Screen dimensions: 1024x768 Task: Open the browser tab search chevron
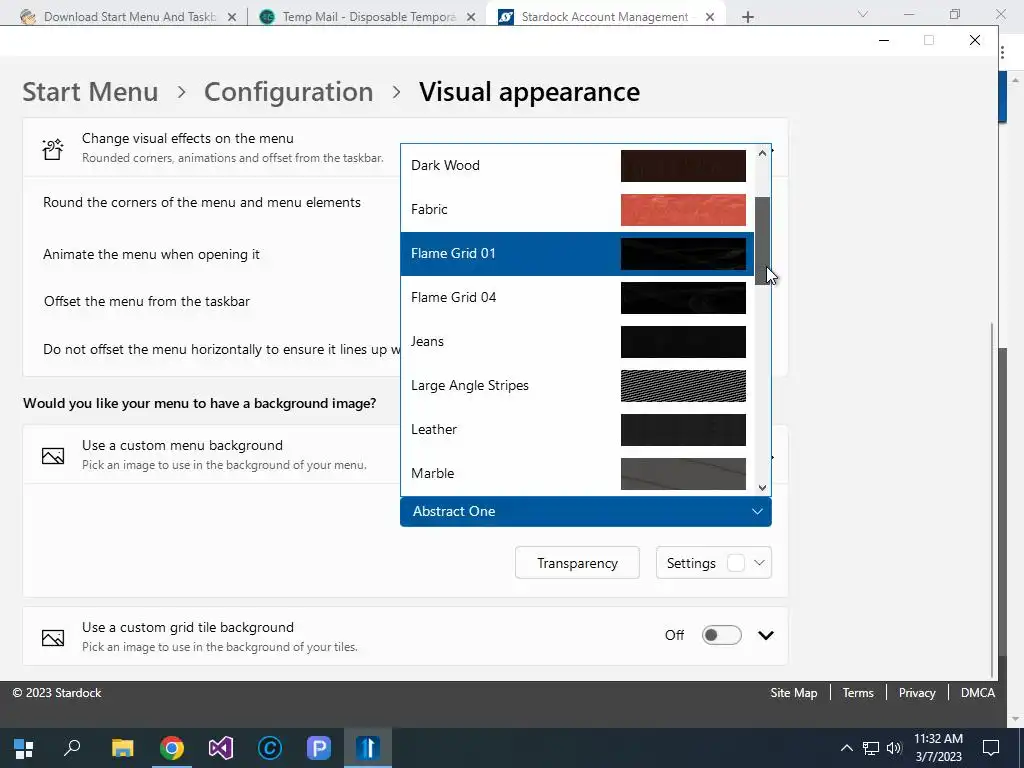863,14
